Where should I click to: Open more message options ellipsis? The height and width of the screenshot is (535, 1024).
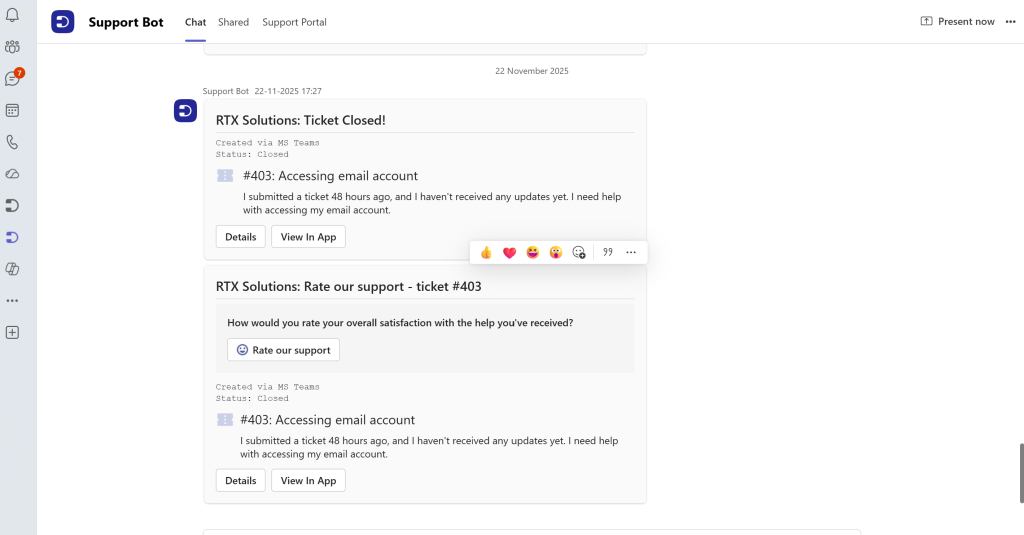(x=631, y=252)
